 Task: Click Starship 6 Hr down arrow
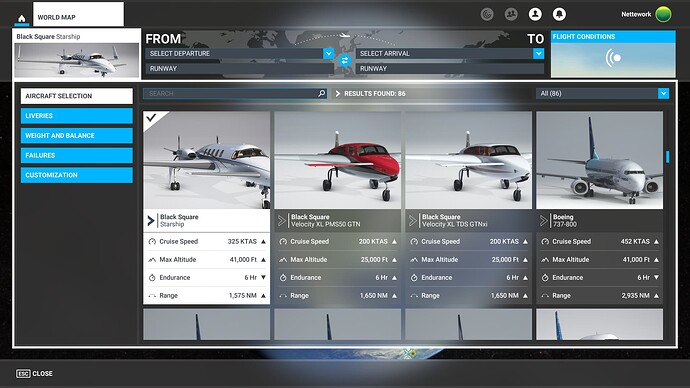click(x=263, y=277)
